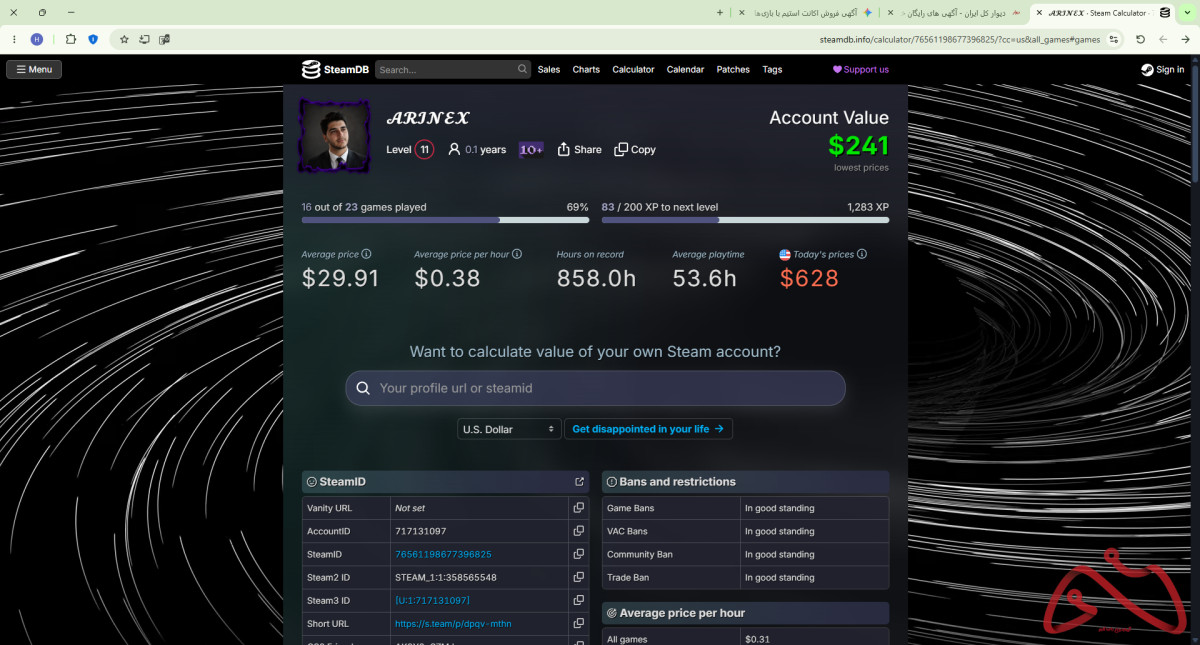This screenshot has height=645, width=1200.
Task: Copy the Short URL value
Action: click(x=578, y=623)
